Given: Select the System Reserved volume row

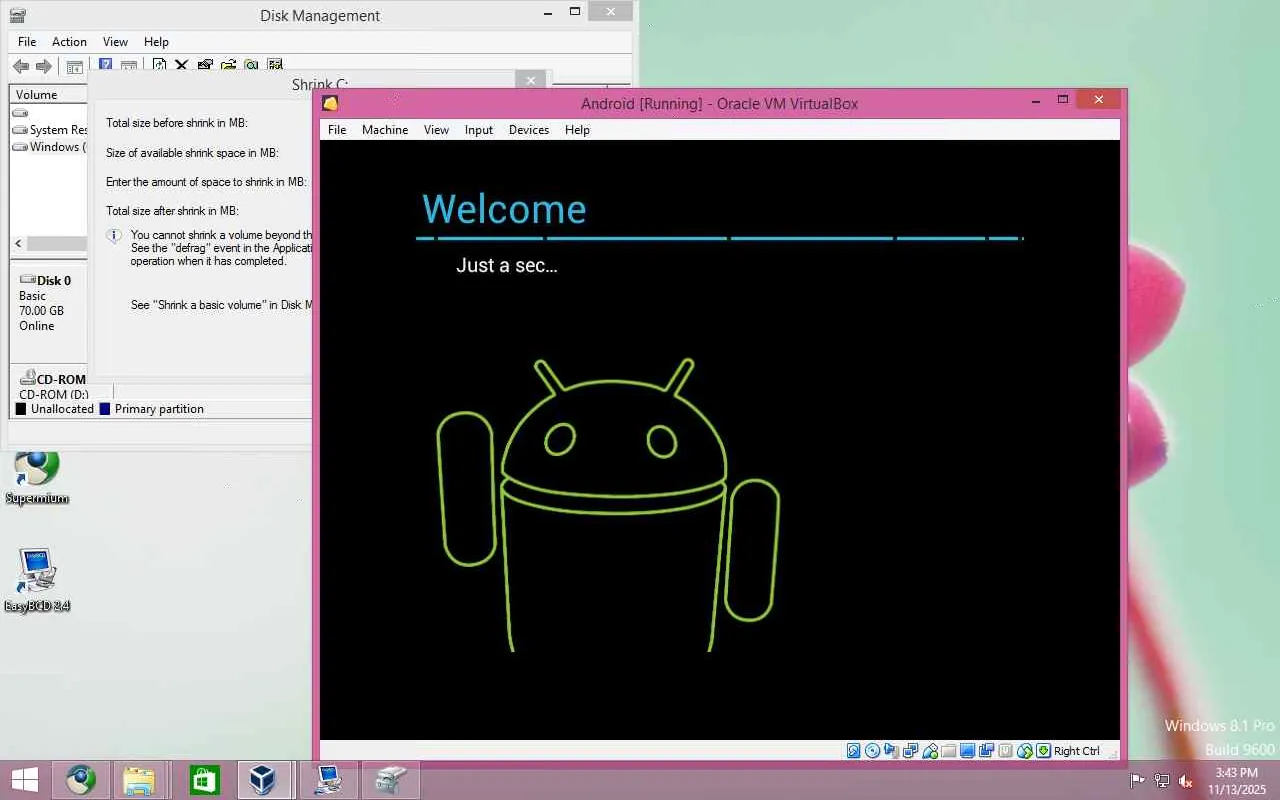Looking at the screenshot, I should [50, 130].
